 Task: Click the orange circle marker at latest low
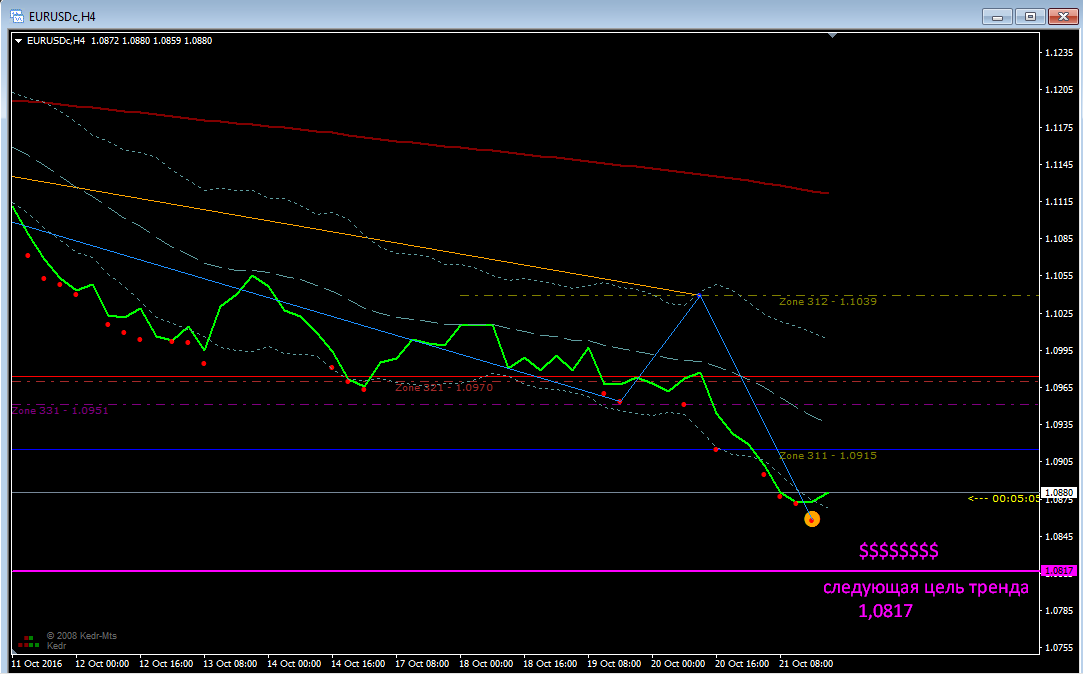812,519
